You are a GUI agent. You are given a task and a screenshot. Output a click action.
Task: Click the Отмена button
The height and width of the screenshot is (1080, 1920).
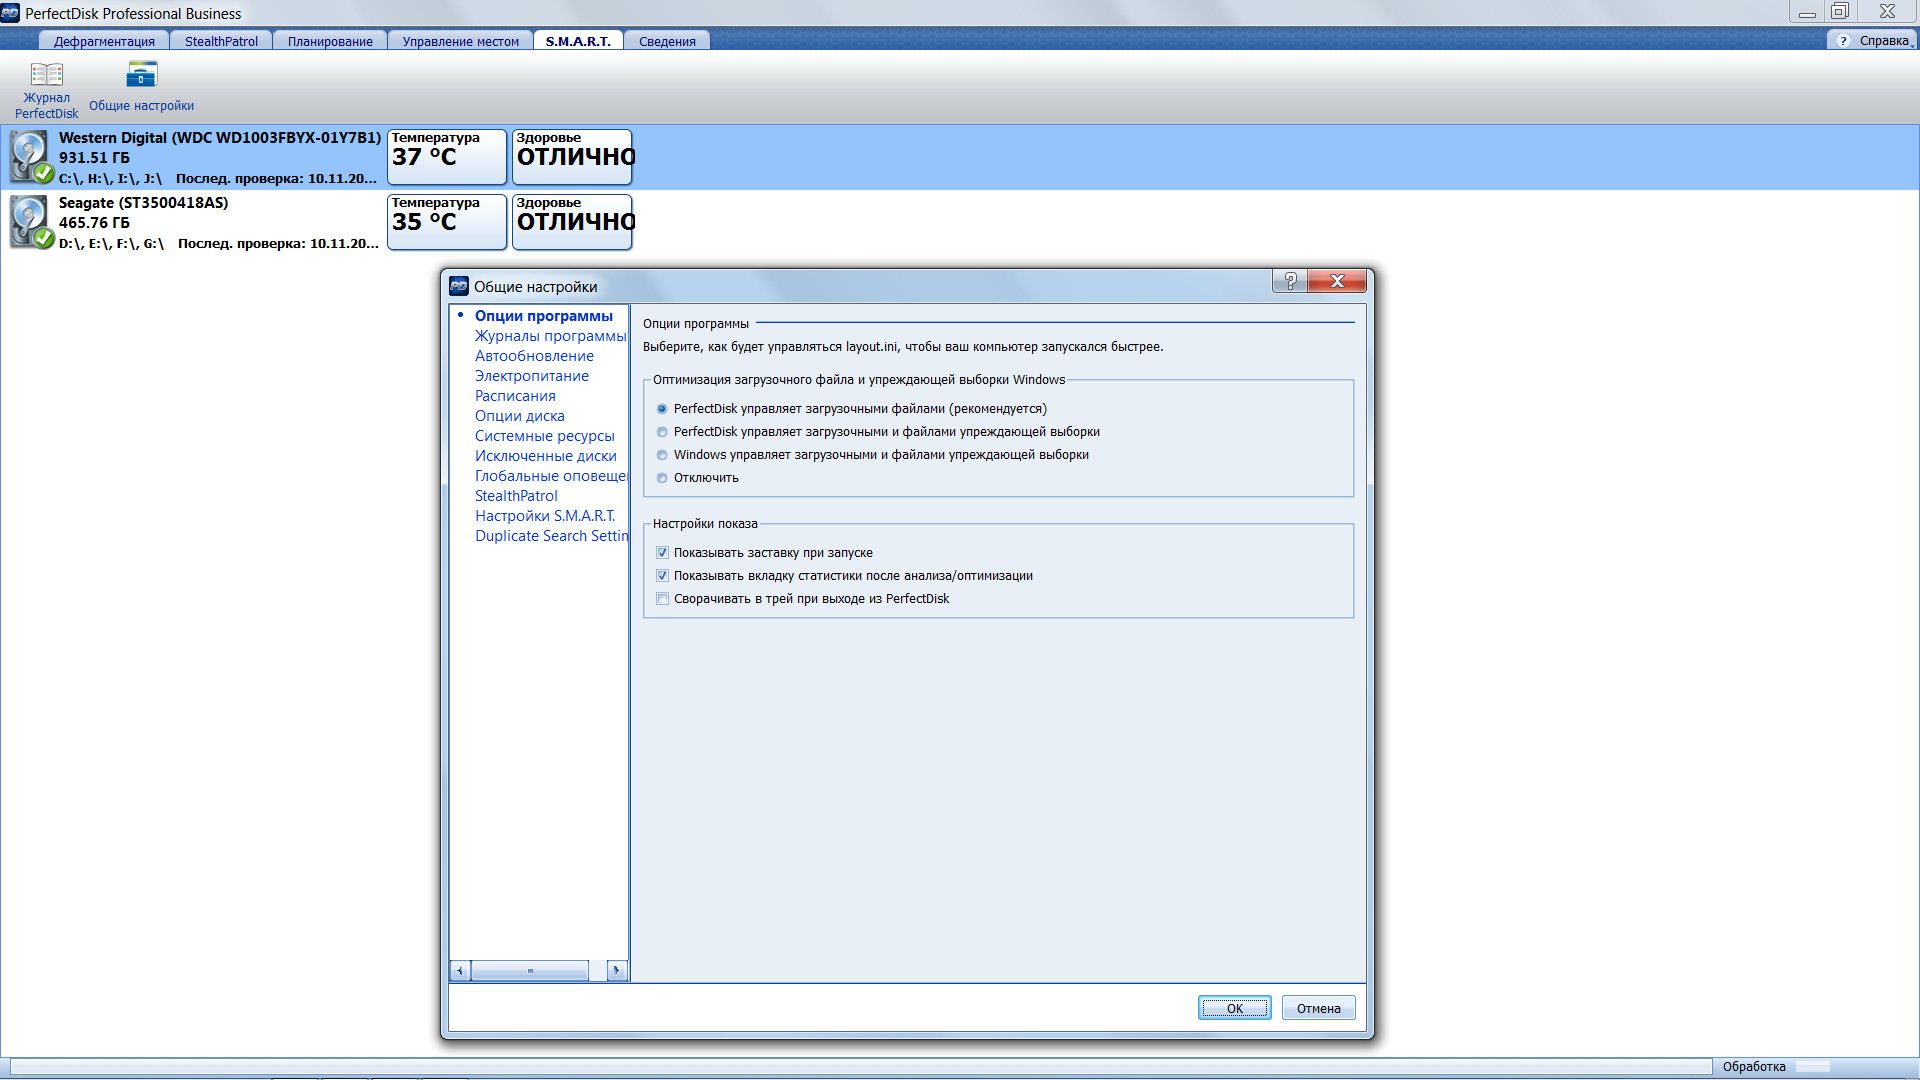[x=1316, y=1007]
